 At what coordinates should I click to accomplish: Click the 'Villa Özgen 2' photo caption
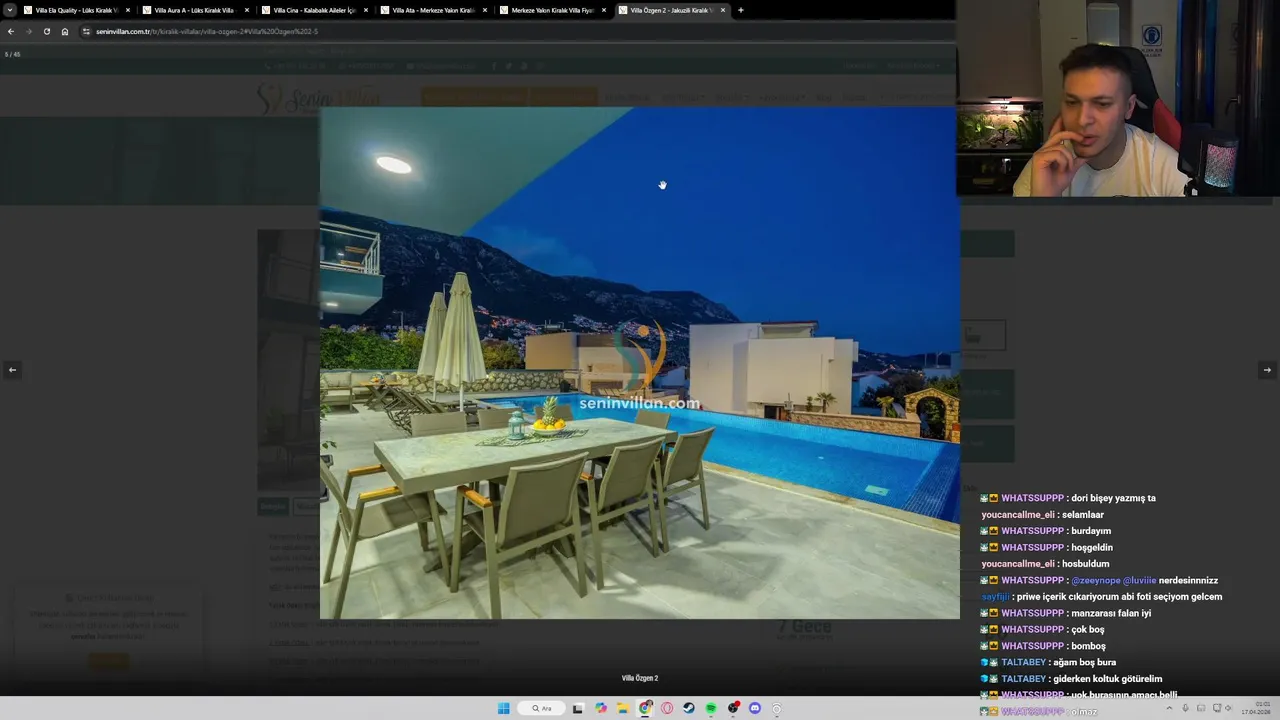[x=640, y=678]
